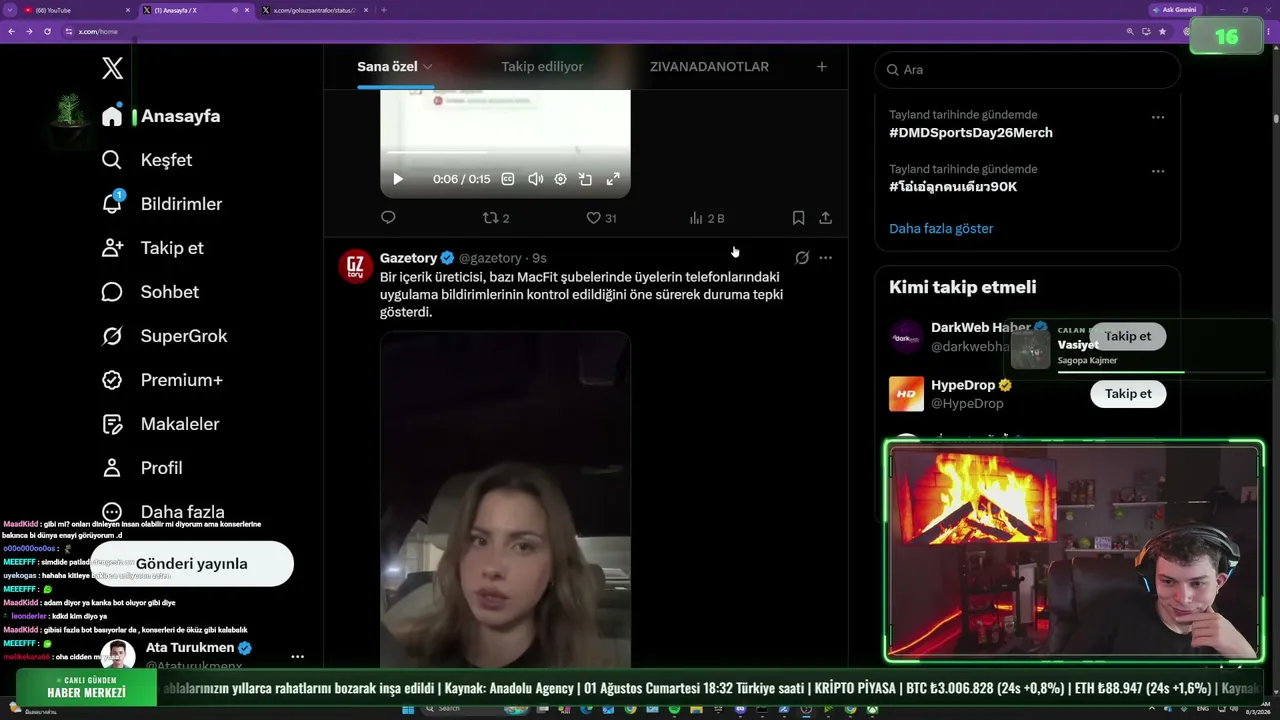Open trend #DMDSportsDay26Merch
The image size is (1280, 720).
coord(971,132)
